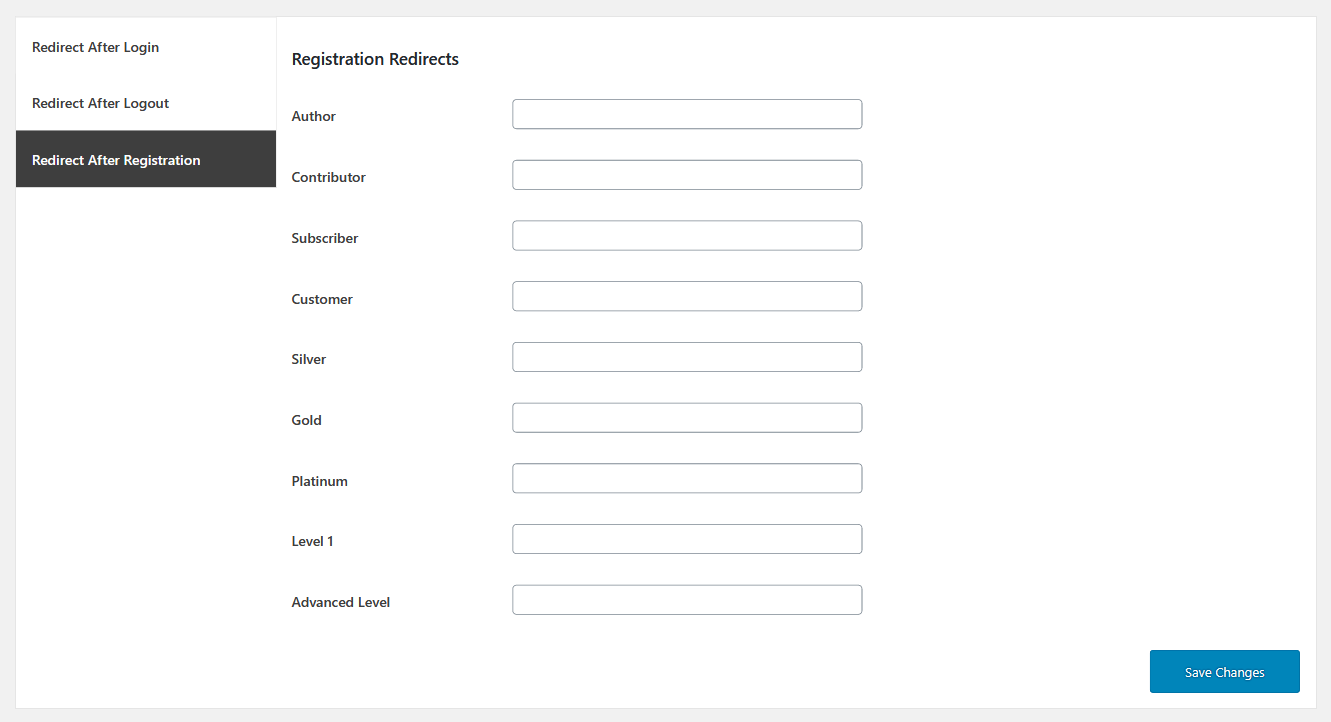Click the Subscriber field label
The height and width of the screenshot is (722, 1331).
pos(324,239)
